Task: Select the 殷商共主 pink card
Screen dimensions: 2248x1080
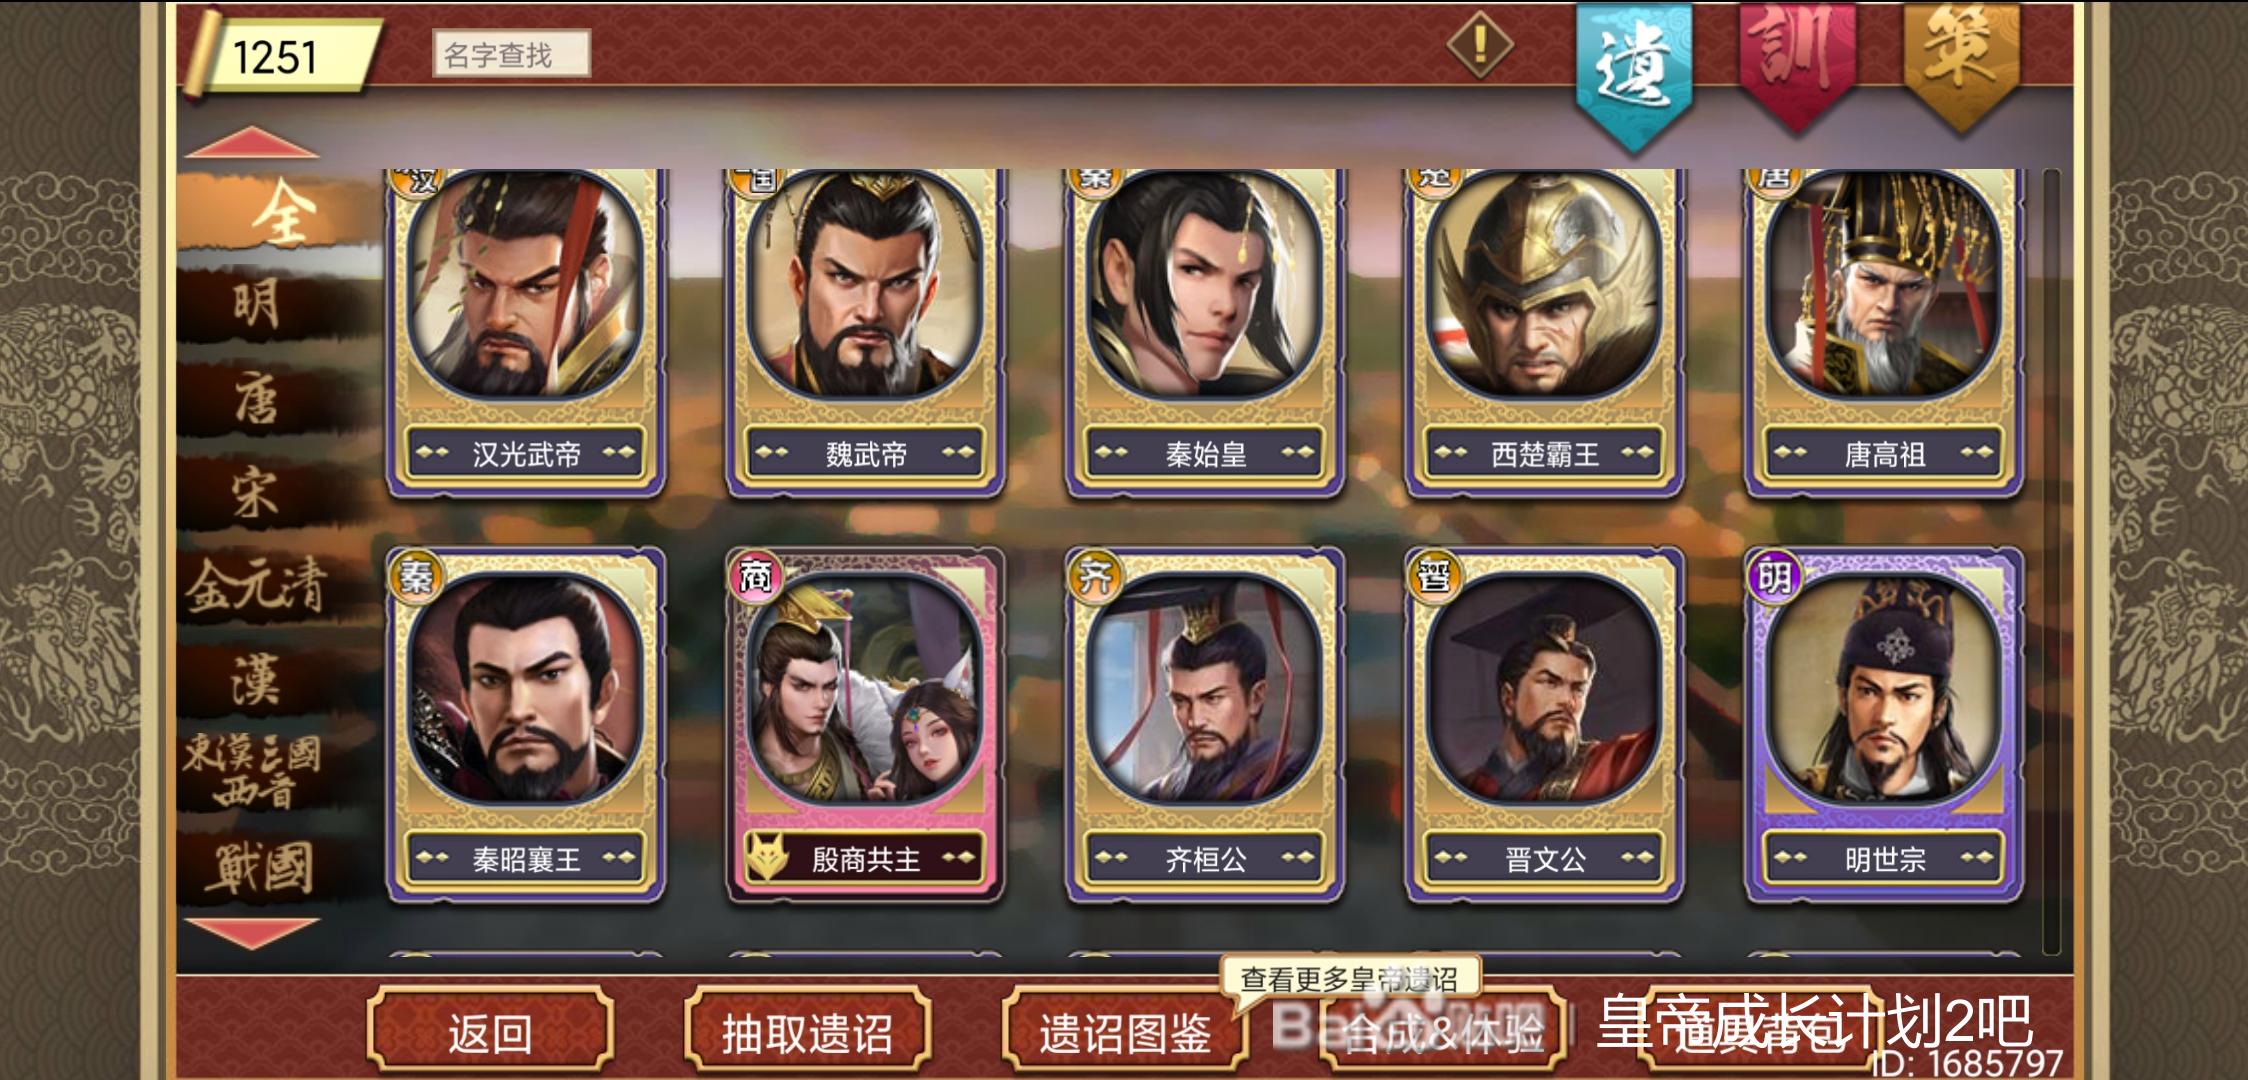Action: pos(866,725)
